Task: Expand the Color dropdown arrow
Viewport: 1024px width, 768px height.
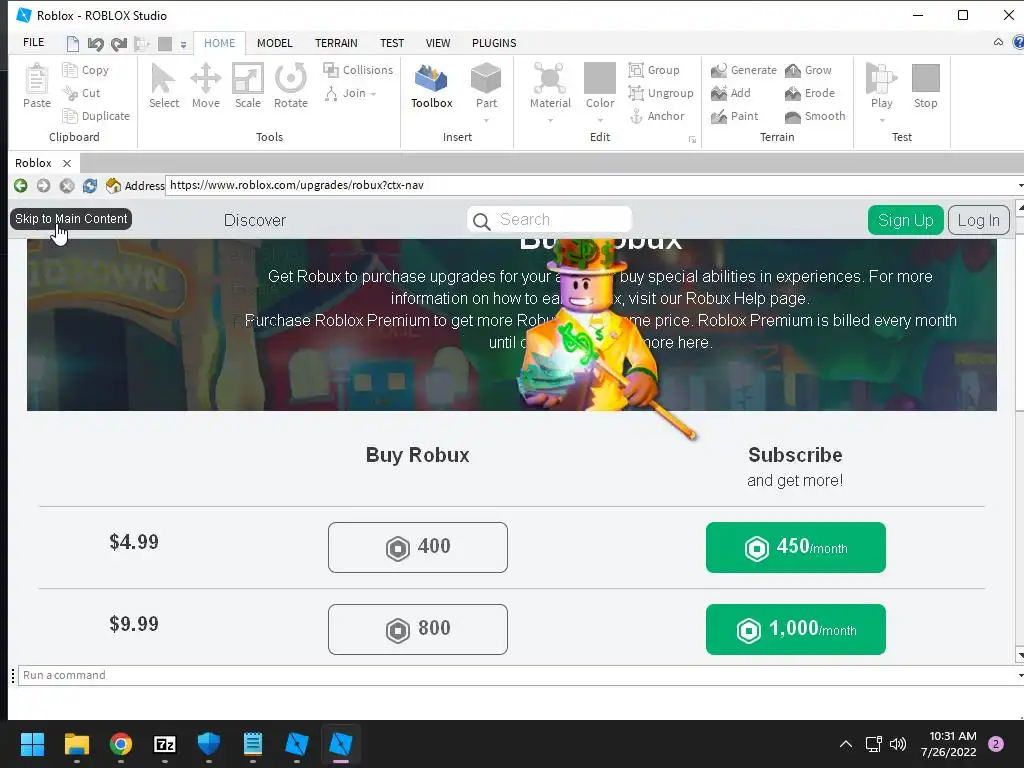Action: [600, 121]
